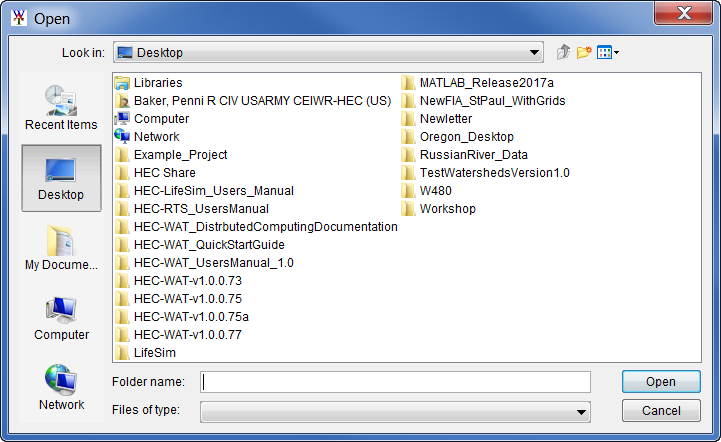Select the Baker, Penni R user folder icon
721x442 pixels.
122,101
